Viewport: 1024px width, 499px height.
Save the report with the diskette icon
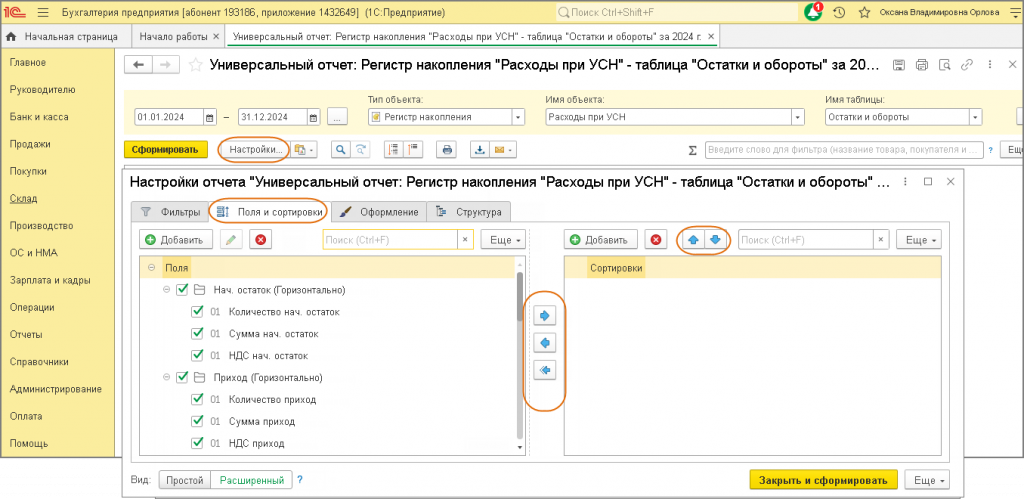pyautogui.click(x=899, y=65)
